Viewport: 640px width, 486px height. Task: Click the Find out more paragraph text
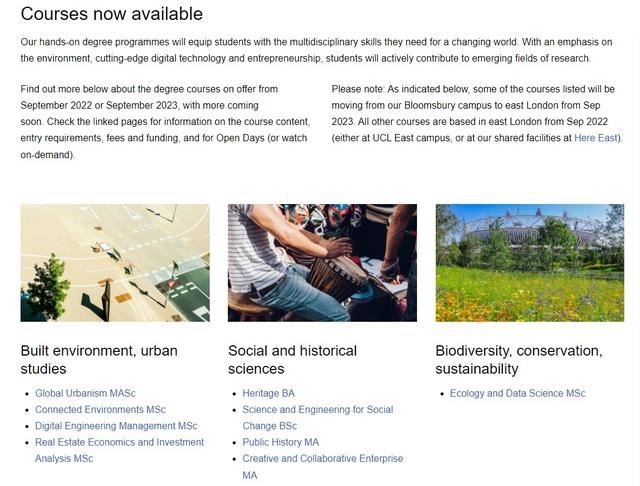(x=165, y=122)
